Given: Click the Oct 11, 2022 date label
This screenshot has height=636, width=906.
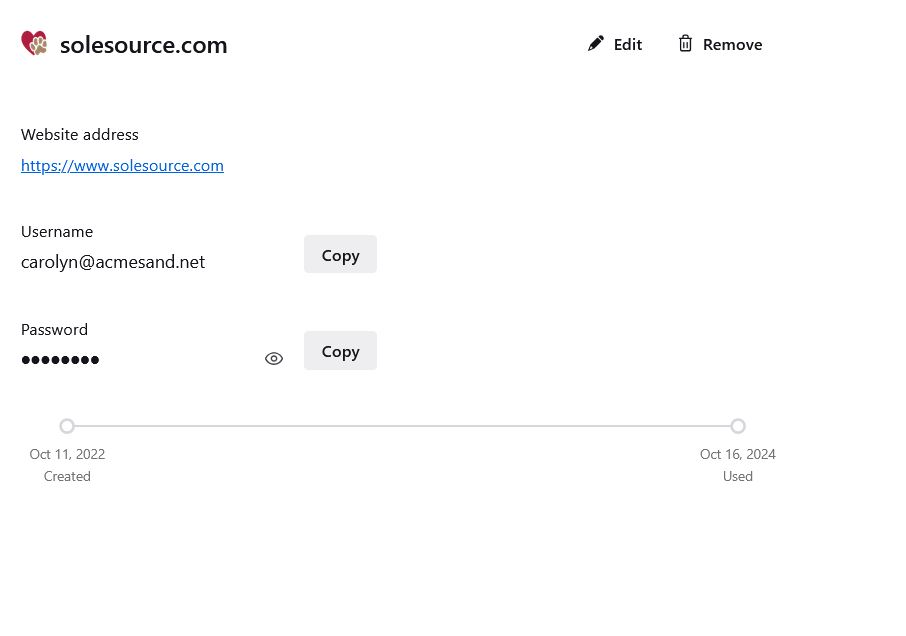Looking at the screenshot, I should pyautogui.click(x=67, y=455).
